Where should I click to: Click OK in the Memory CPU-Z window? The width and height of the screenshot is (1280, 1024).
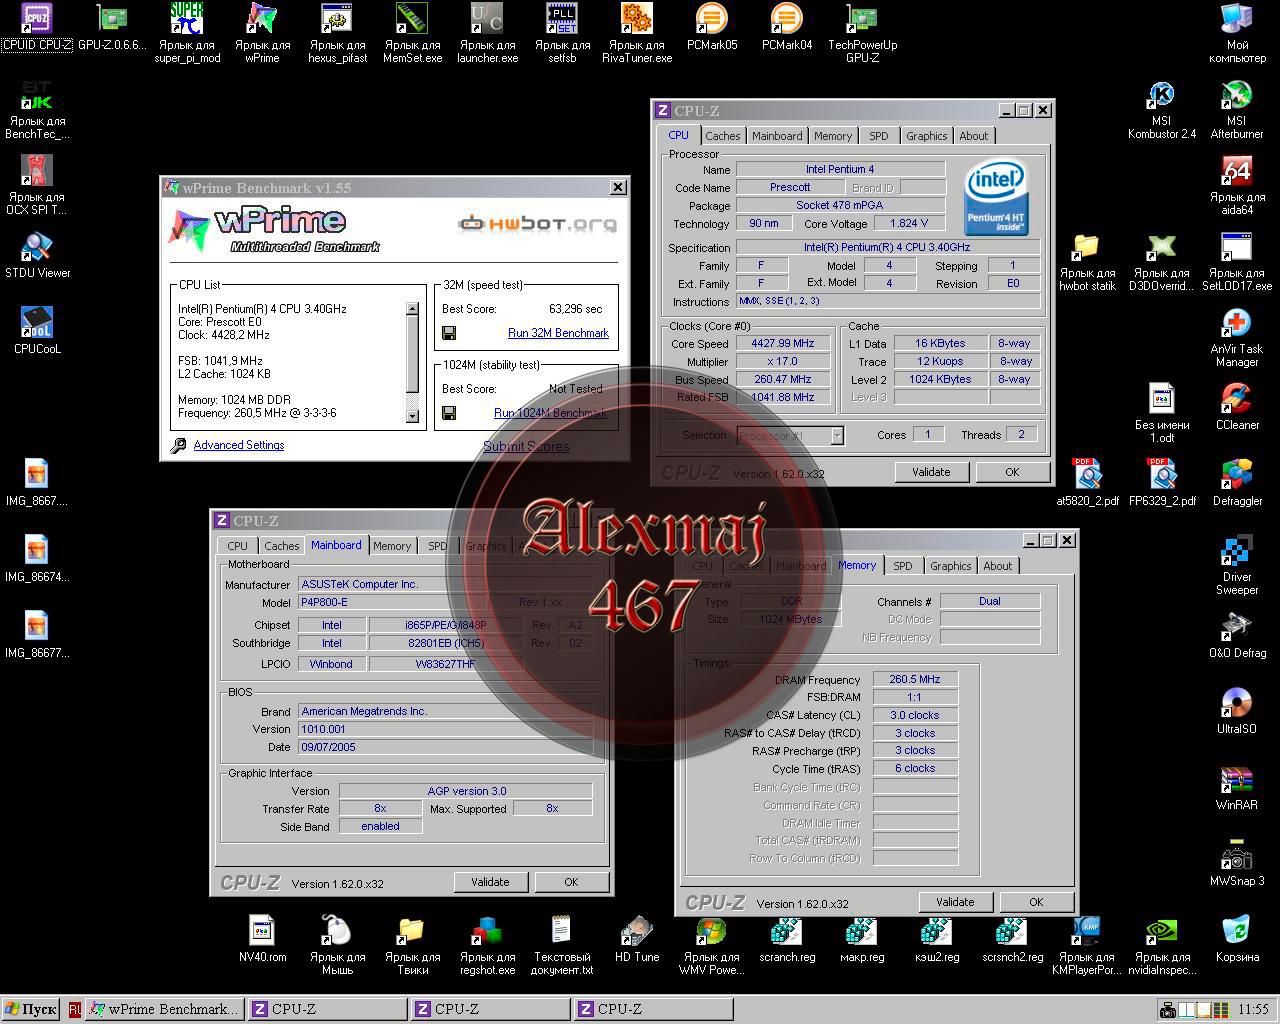(1036, 902)
